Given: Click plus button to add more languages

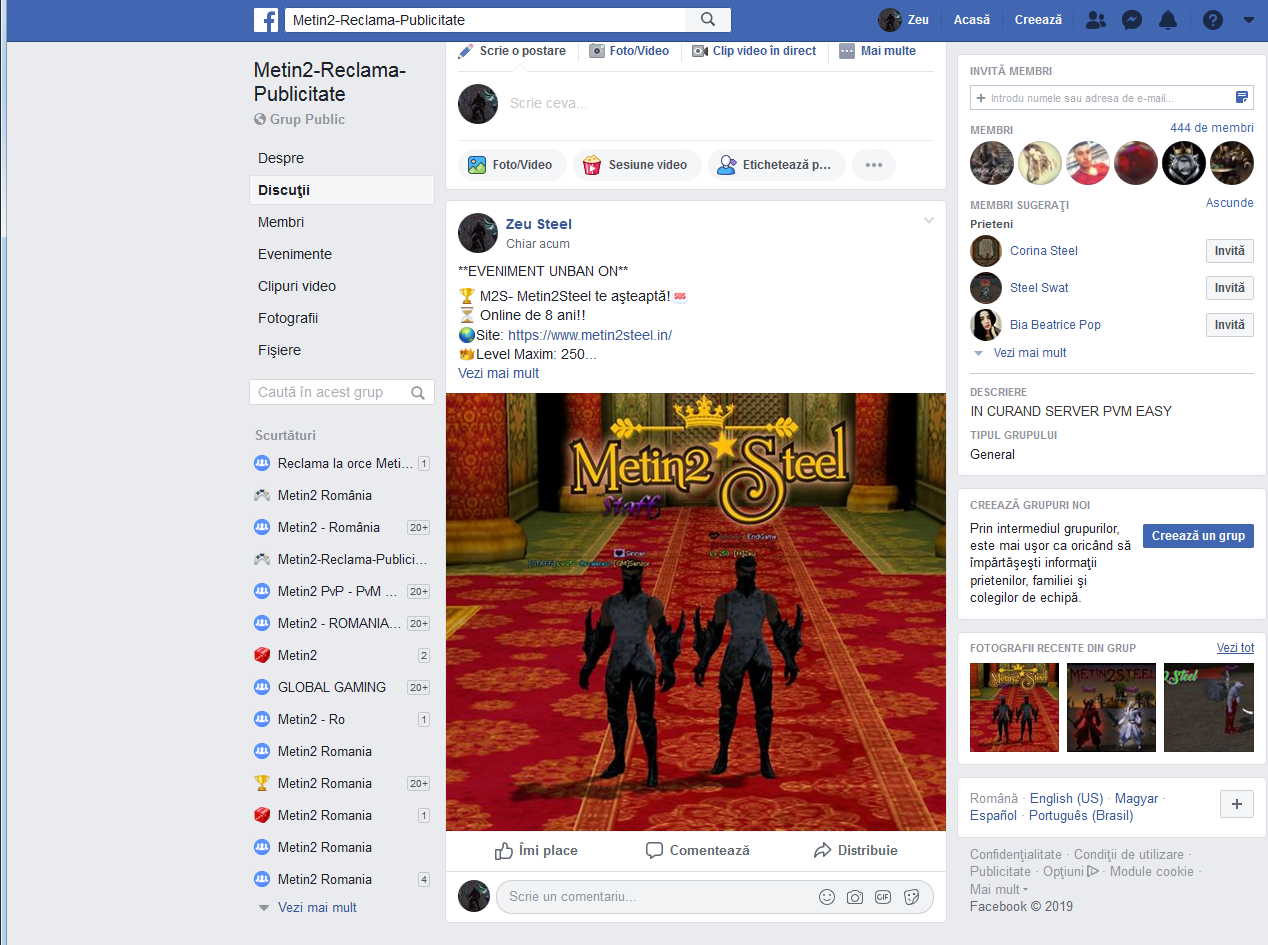Looking at the screenshot, I should tap(1237, 804).
